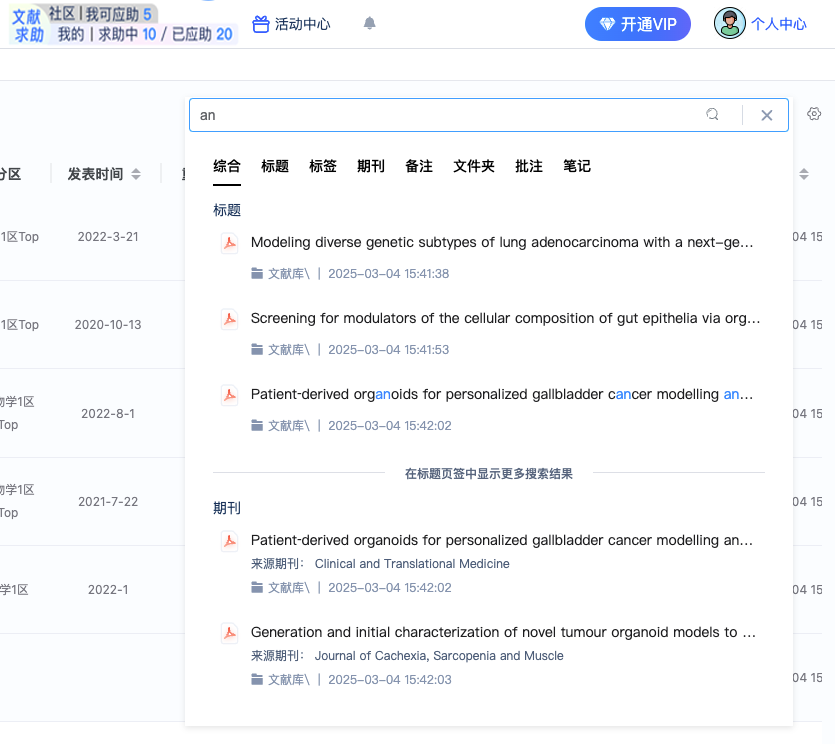Click the magnifier search icon in search bar
Viewport: 835px width, 744px height.
(712, 115)
